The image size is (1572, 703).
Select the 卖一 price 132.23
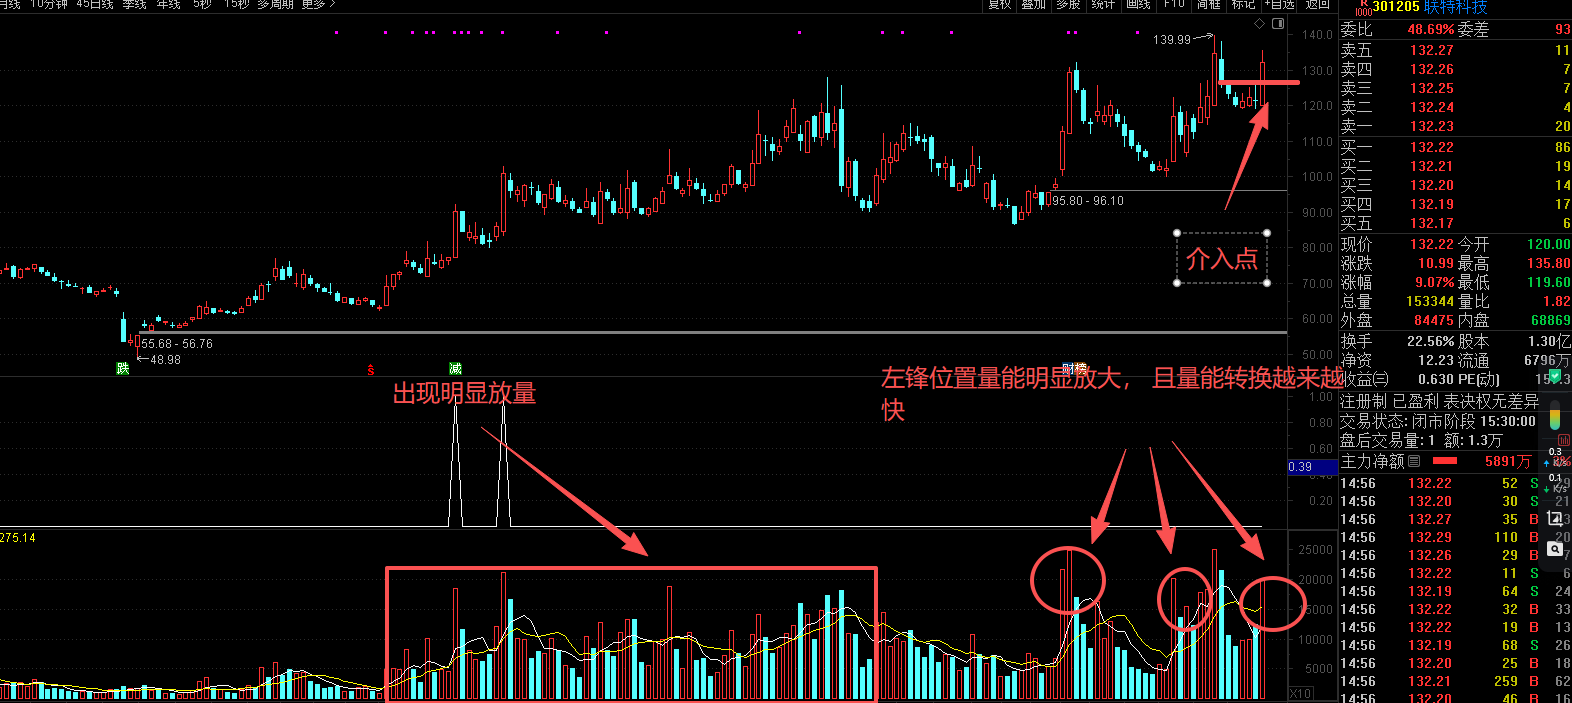[1432, 126]
